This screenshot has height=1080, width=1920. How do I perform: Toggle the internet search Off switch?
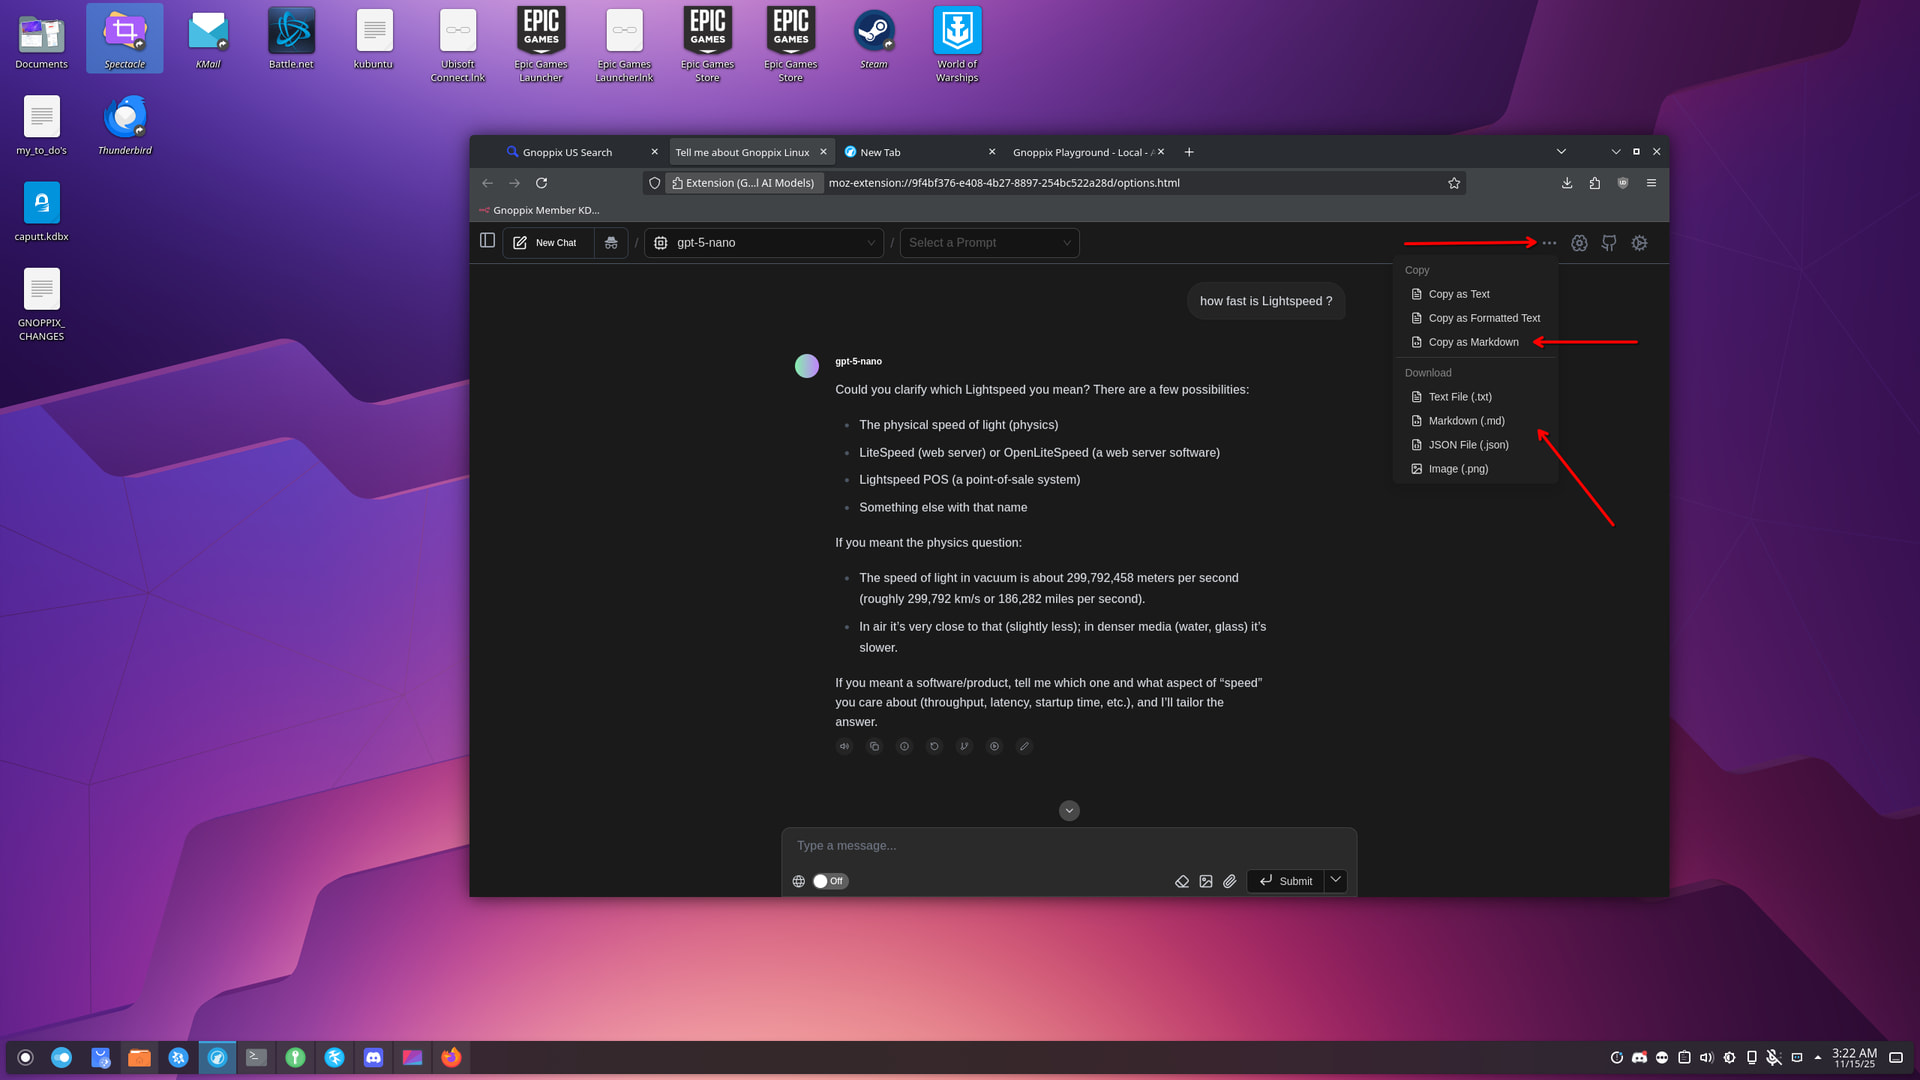829,881
